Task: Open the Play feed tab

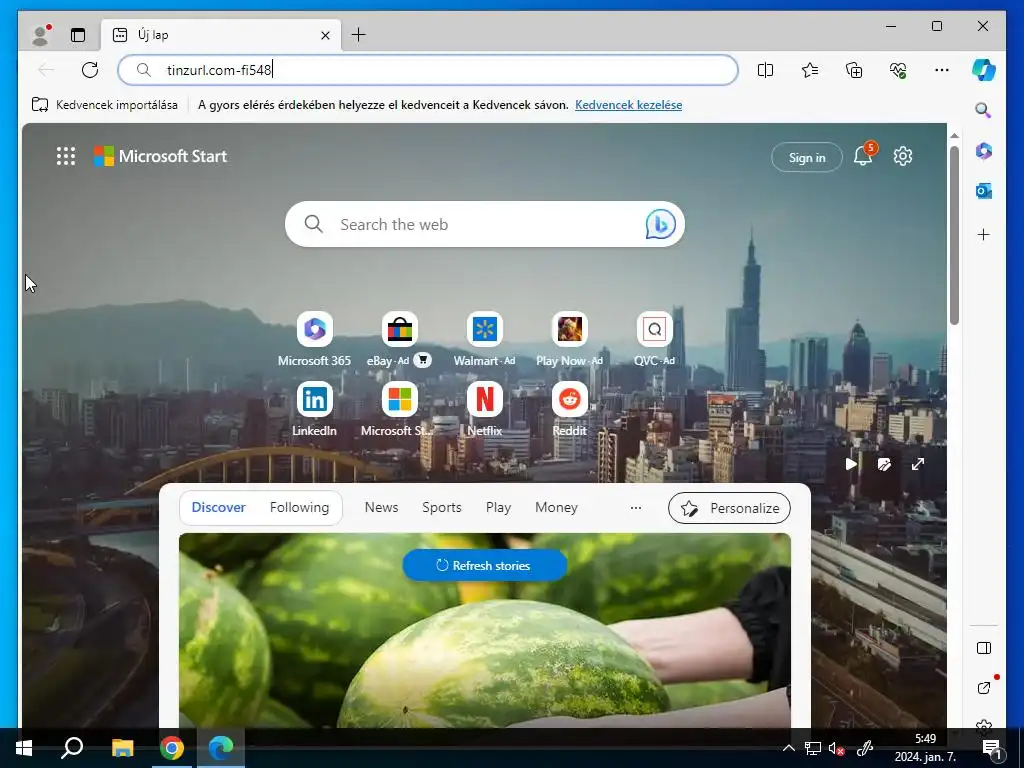Action: pyautogui.click(x=498, y=507)
